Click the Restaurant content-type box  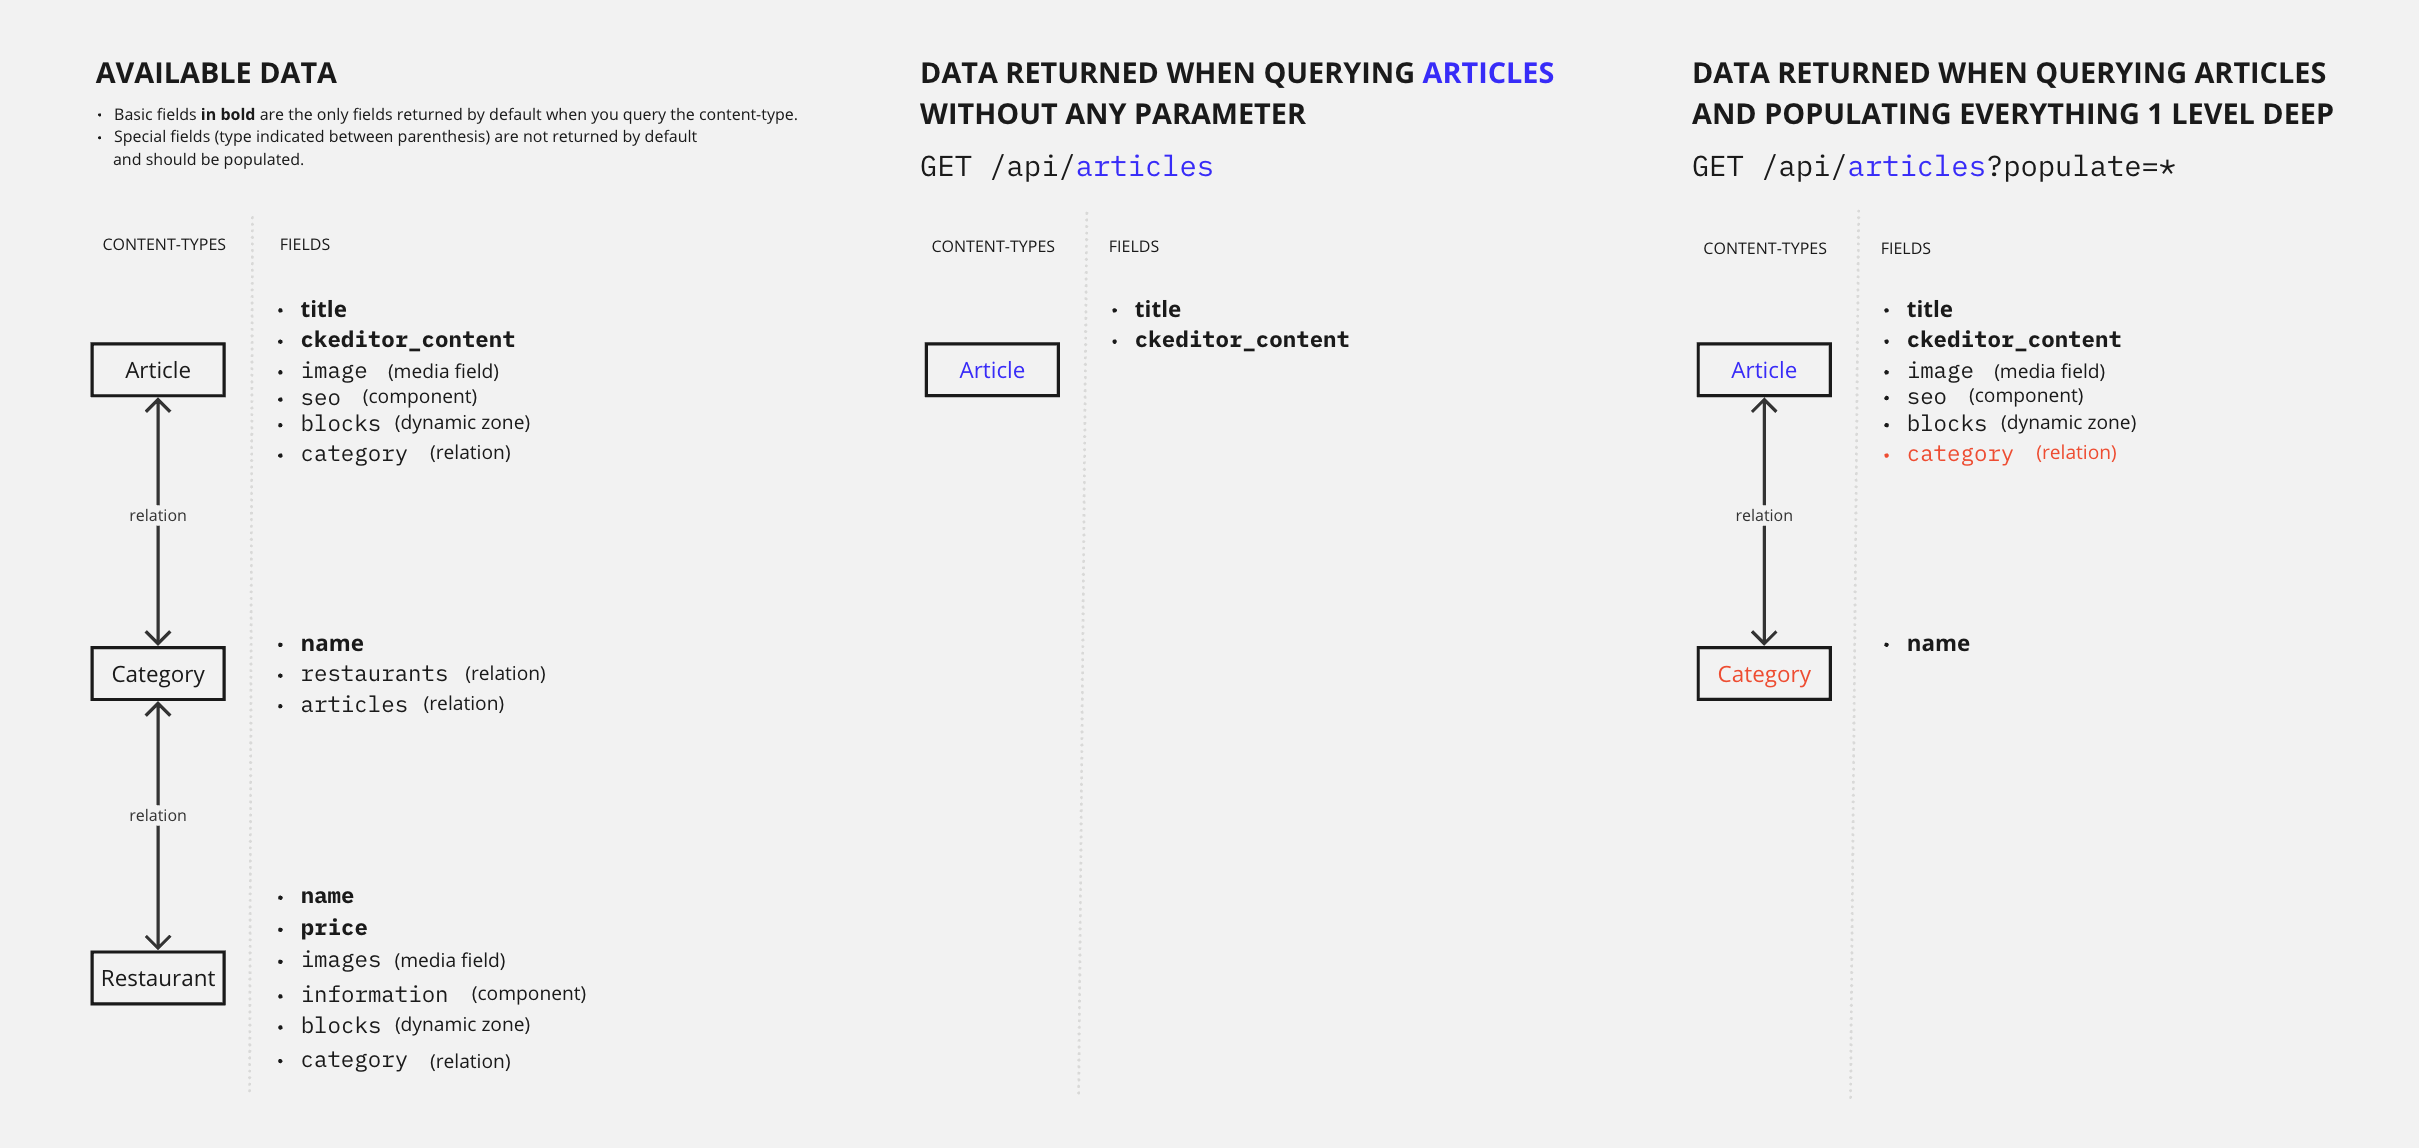pos(158,978)
